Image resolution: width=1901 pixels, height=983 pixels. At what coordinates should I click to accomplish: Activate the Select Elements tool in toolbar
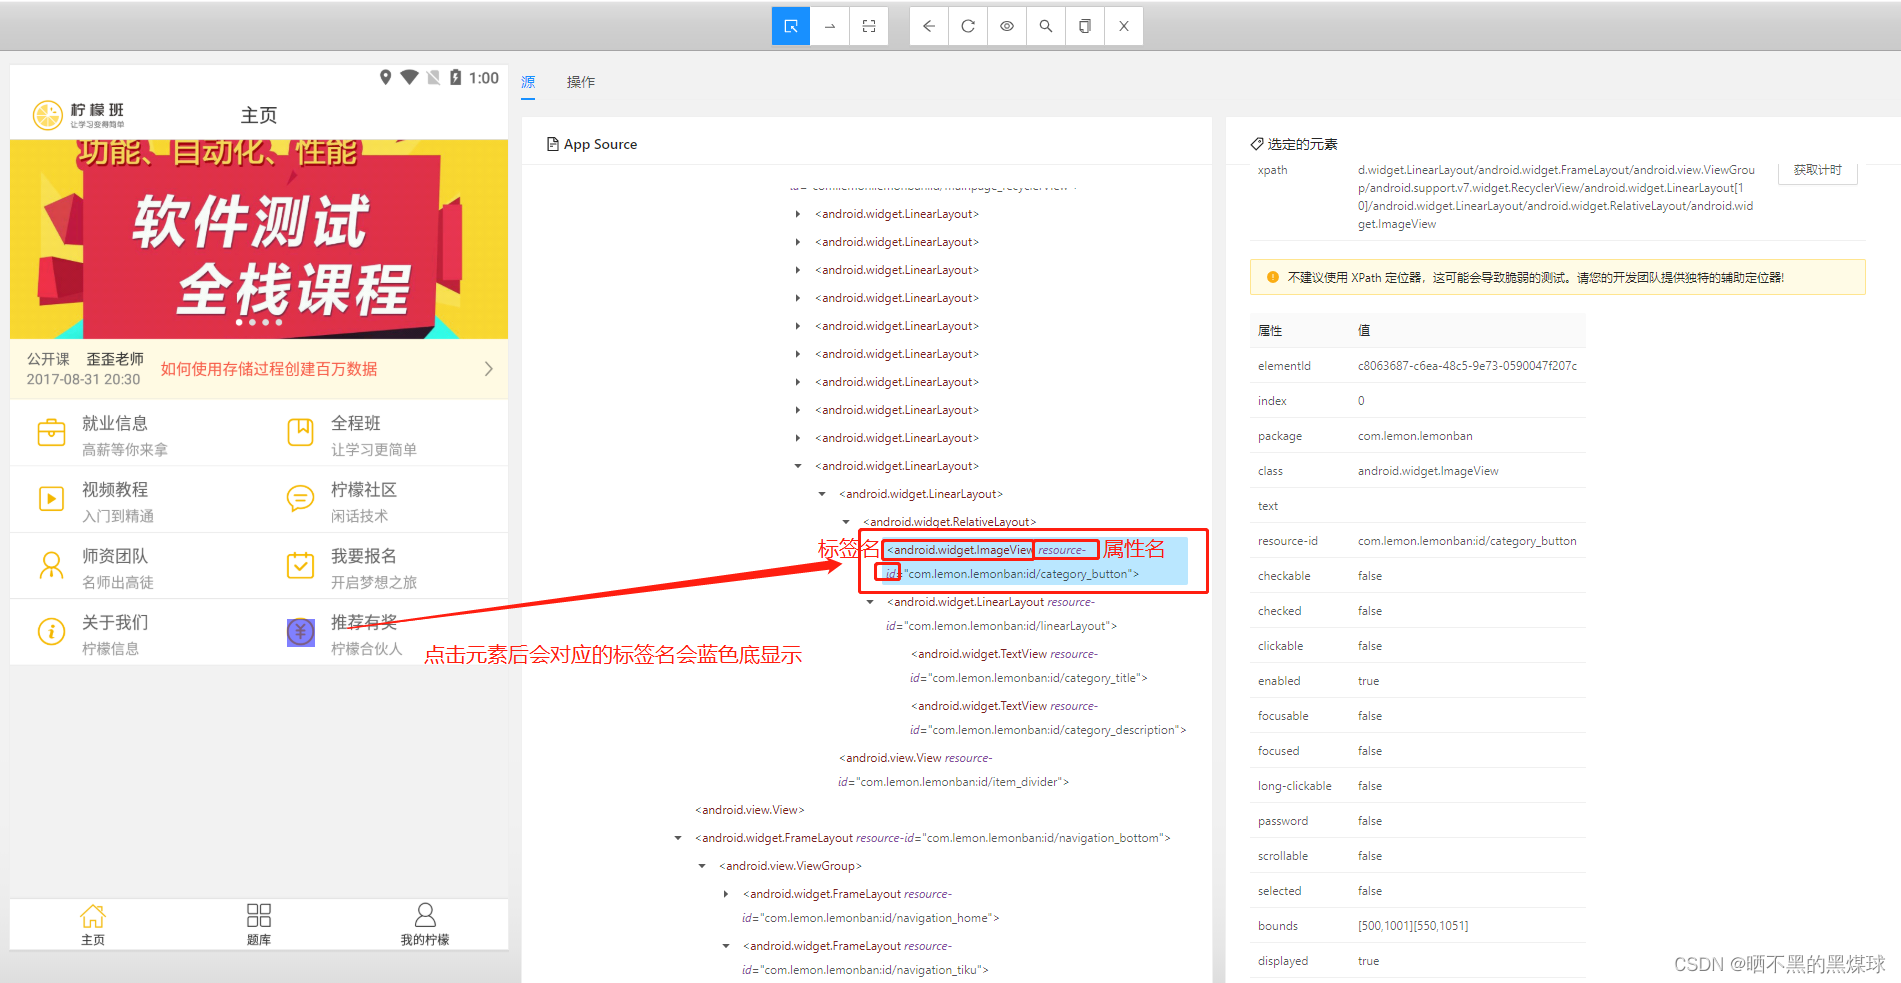(791, 26)
